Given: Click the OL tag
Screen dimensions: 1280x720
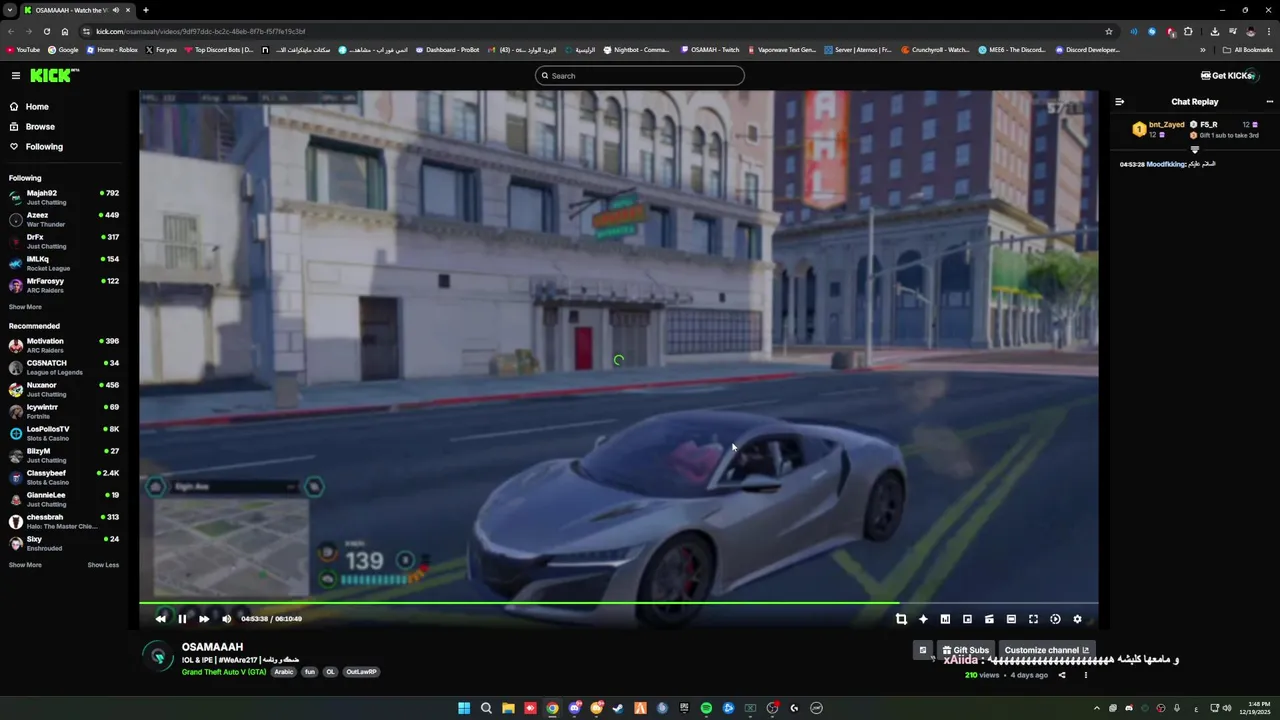Looking at the screenshot, I should pos(331,672).
